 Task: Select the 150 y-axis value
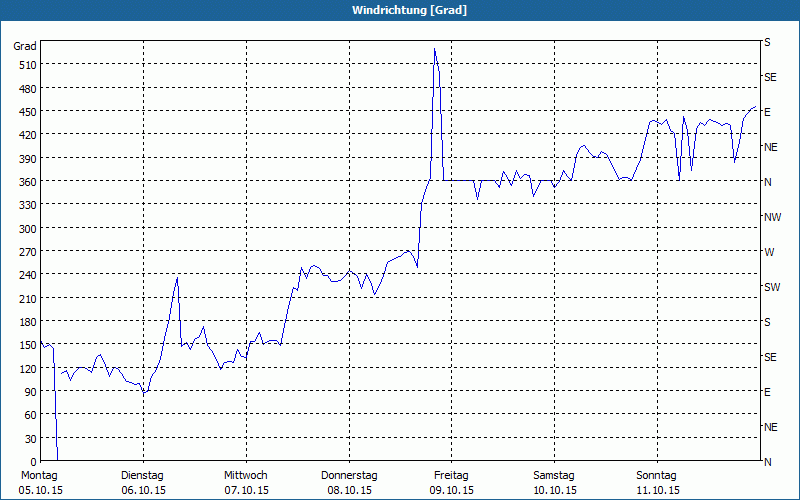point(28,345)
